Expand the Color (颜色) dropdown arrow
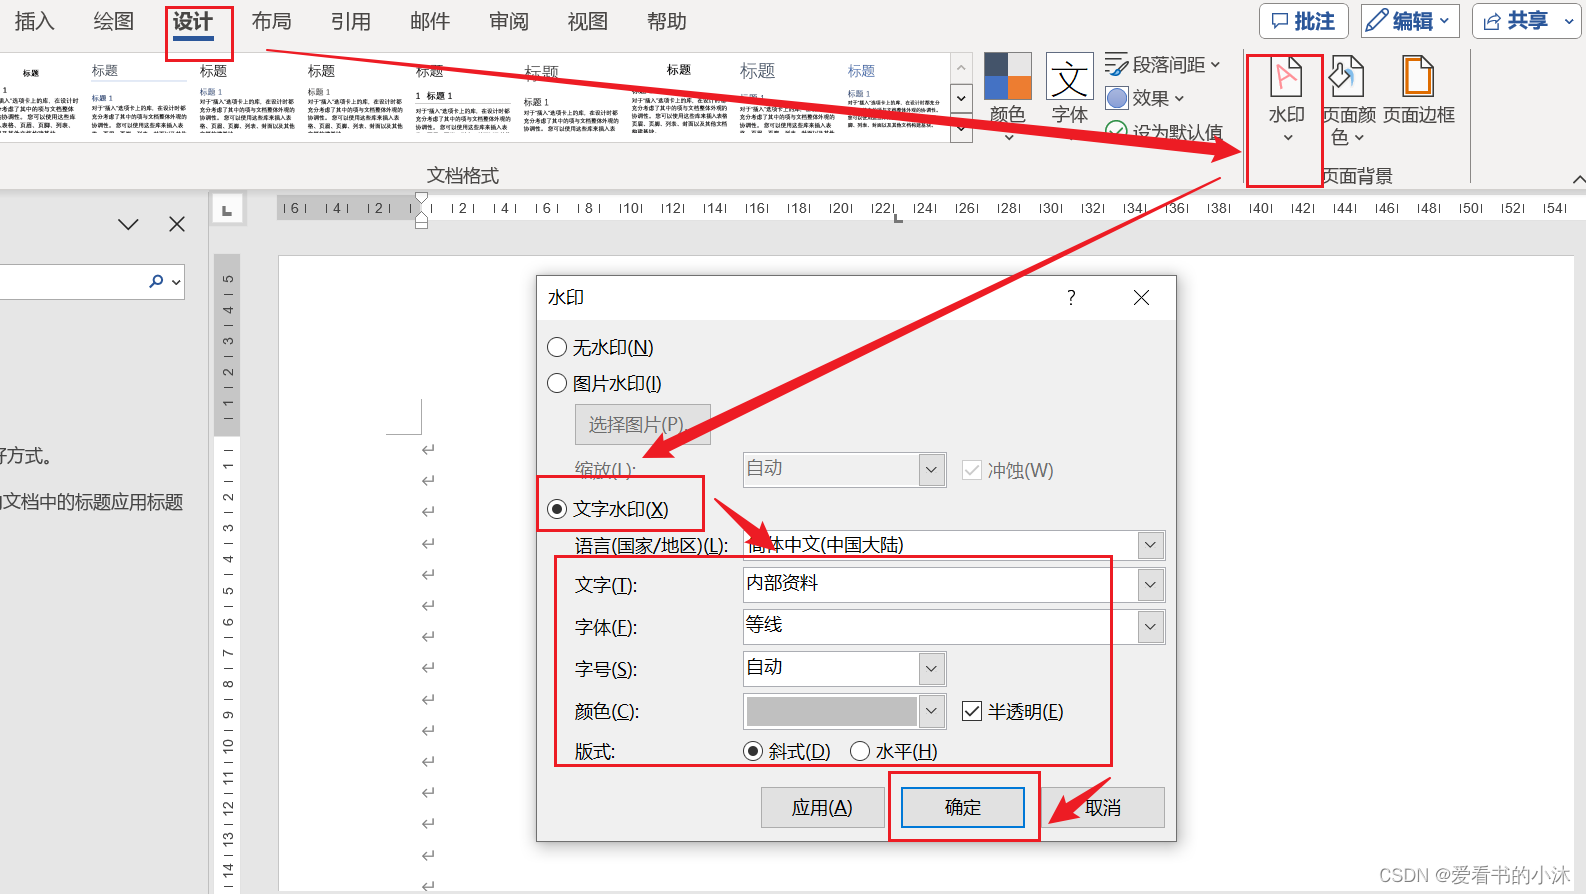Viewport: 1586px width, 894px height. 932,711
